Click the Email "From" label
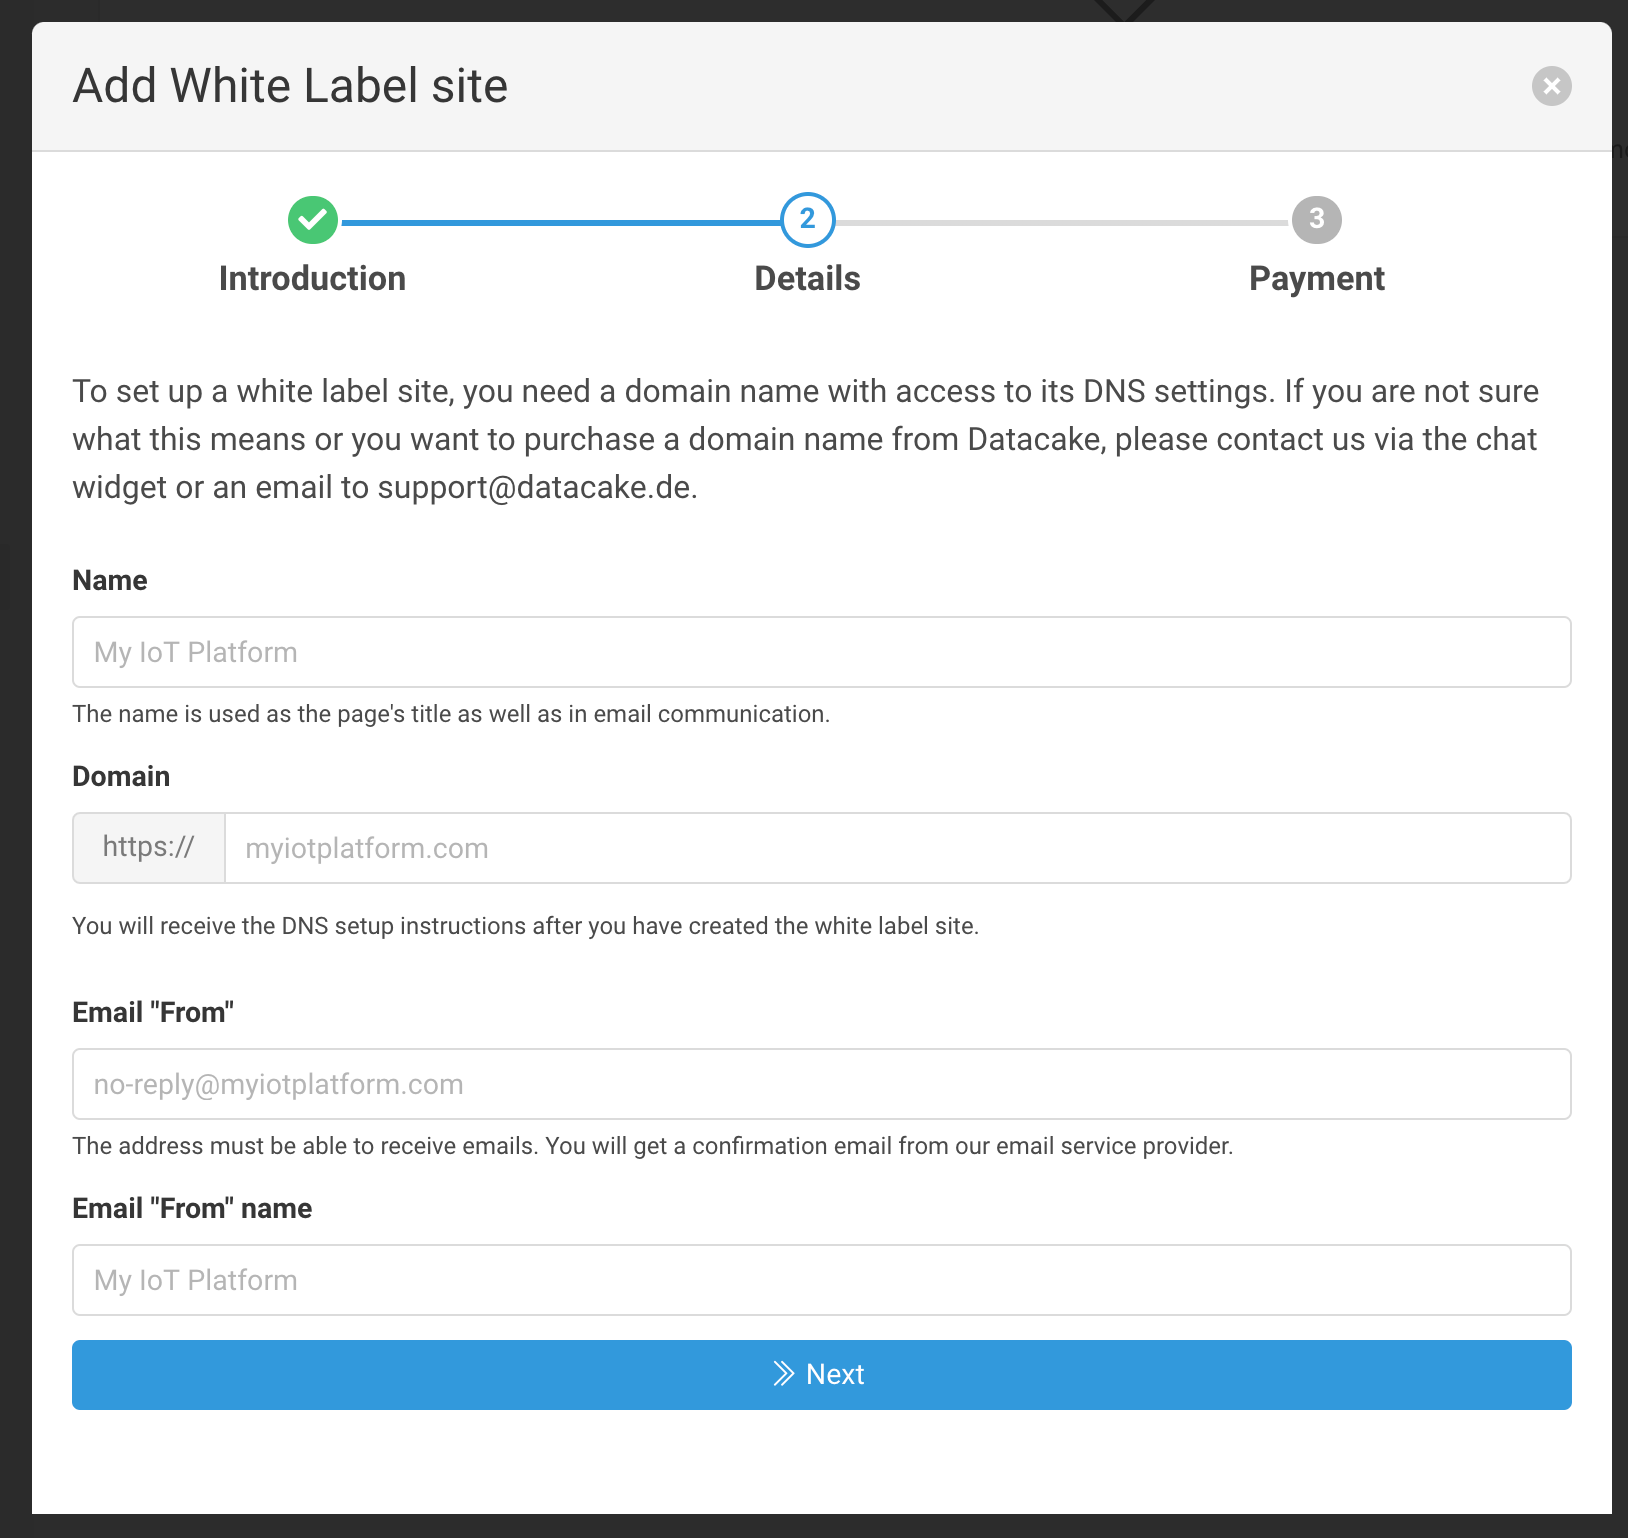1628x1538 pixels. point(153,1013)
